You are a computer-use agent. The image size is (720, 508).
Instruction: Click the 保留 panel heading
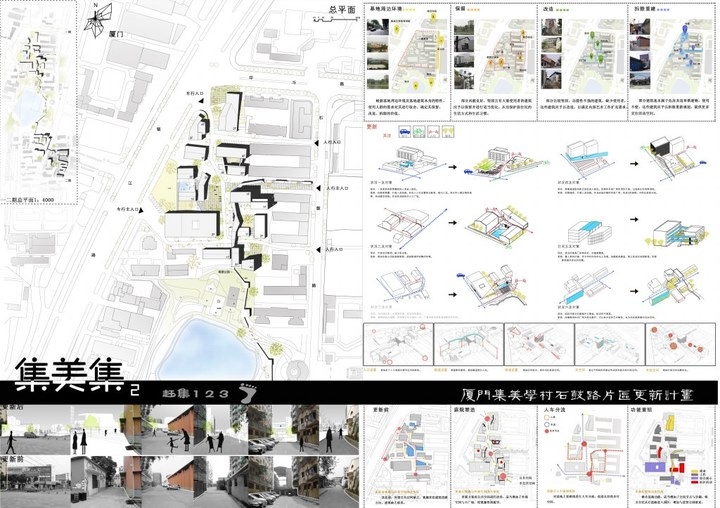tap(460, 9)
